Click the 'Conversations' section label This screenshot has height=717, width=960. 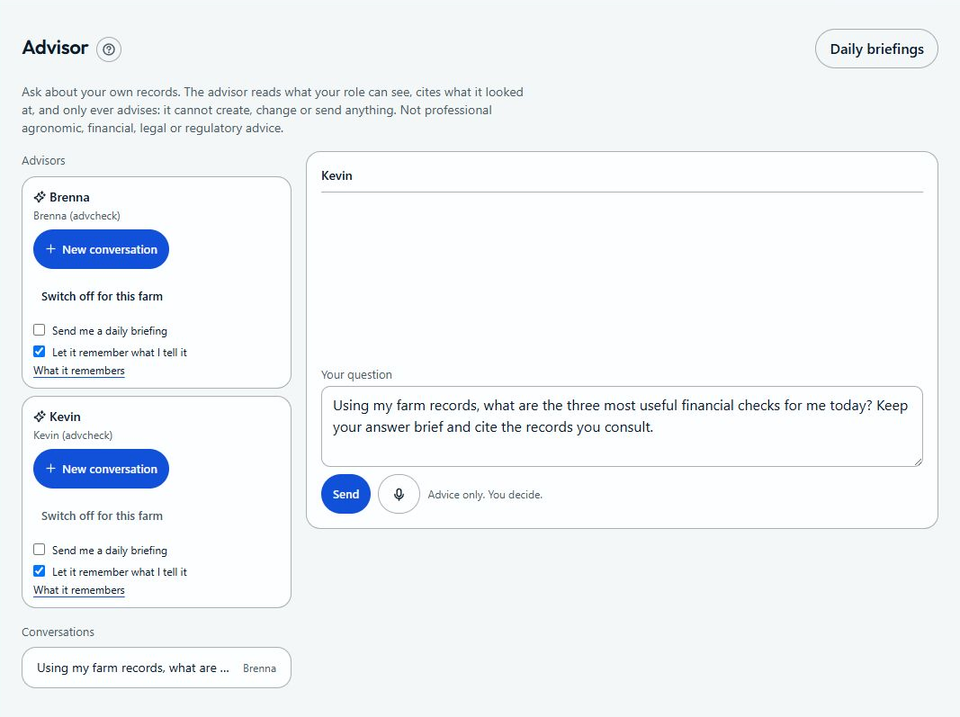[58, 632]
